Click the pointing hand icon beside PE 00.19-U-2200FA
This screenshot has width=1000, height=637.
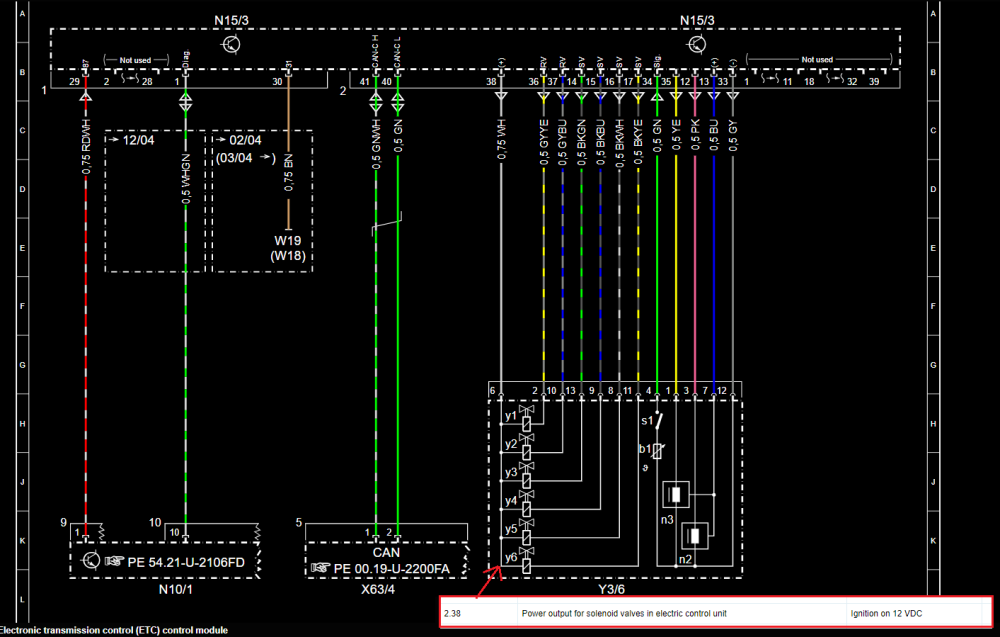click(x=320, y=567)
